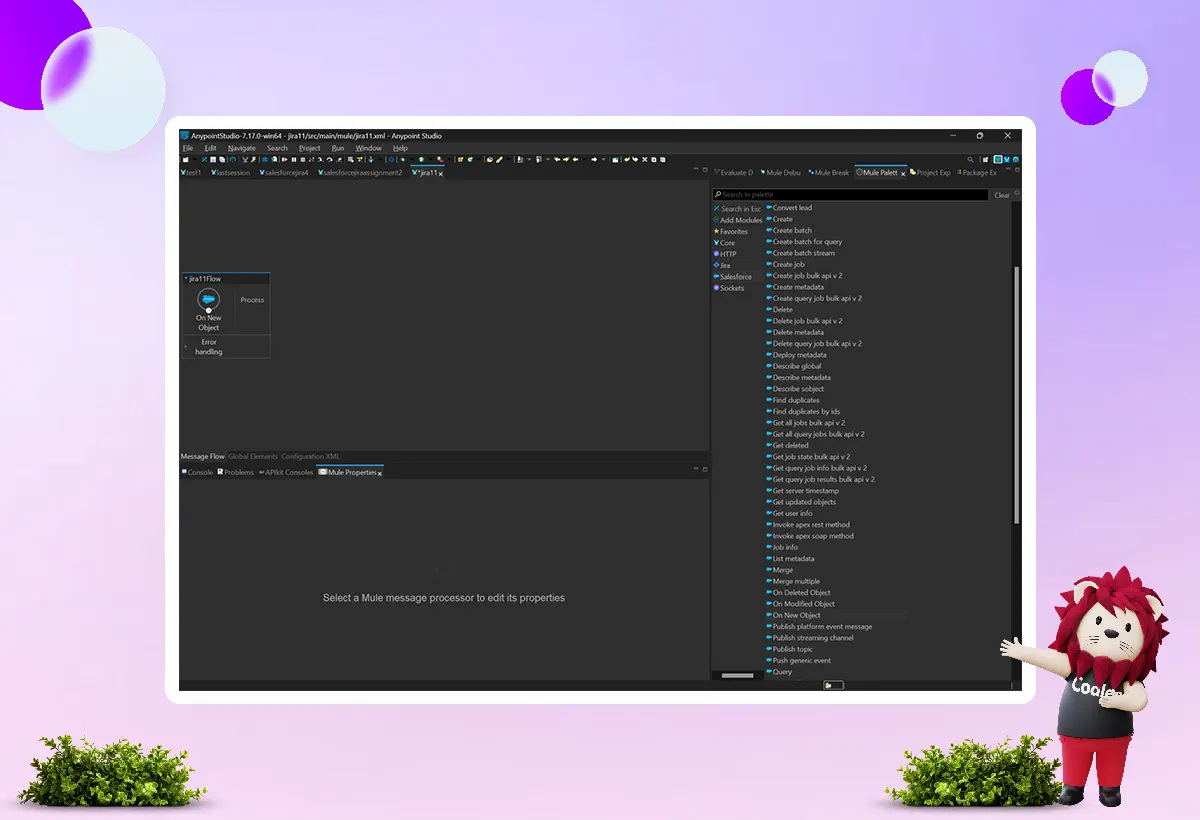Click the icon beside Convert lead
Viewport: 1200px width, 820px height.
[x=769, y=208]
